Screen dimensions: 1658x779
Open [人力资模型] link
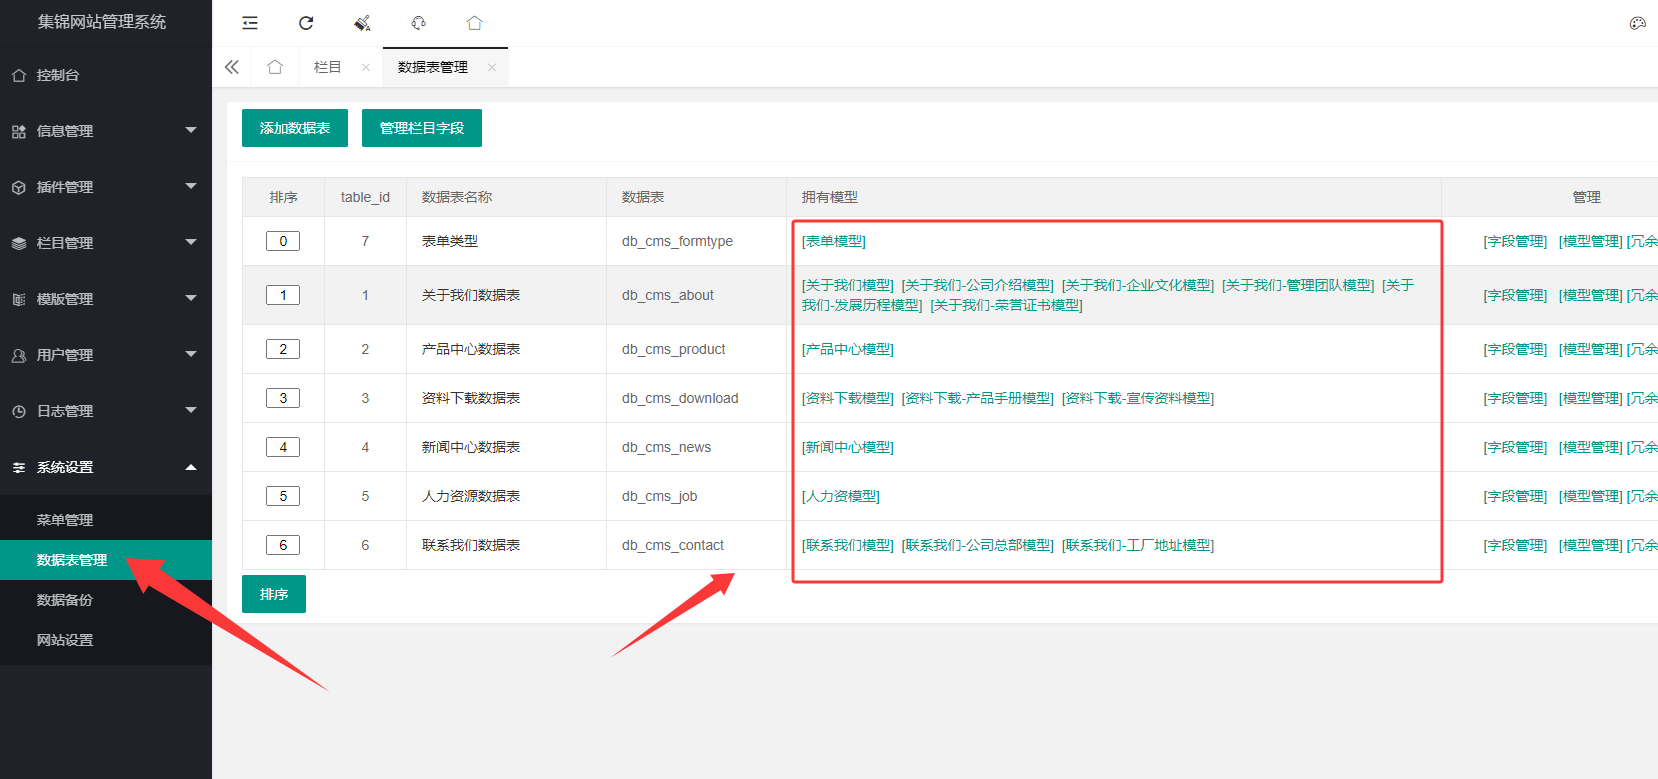point(841,496)
